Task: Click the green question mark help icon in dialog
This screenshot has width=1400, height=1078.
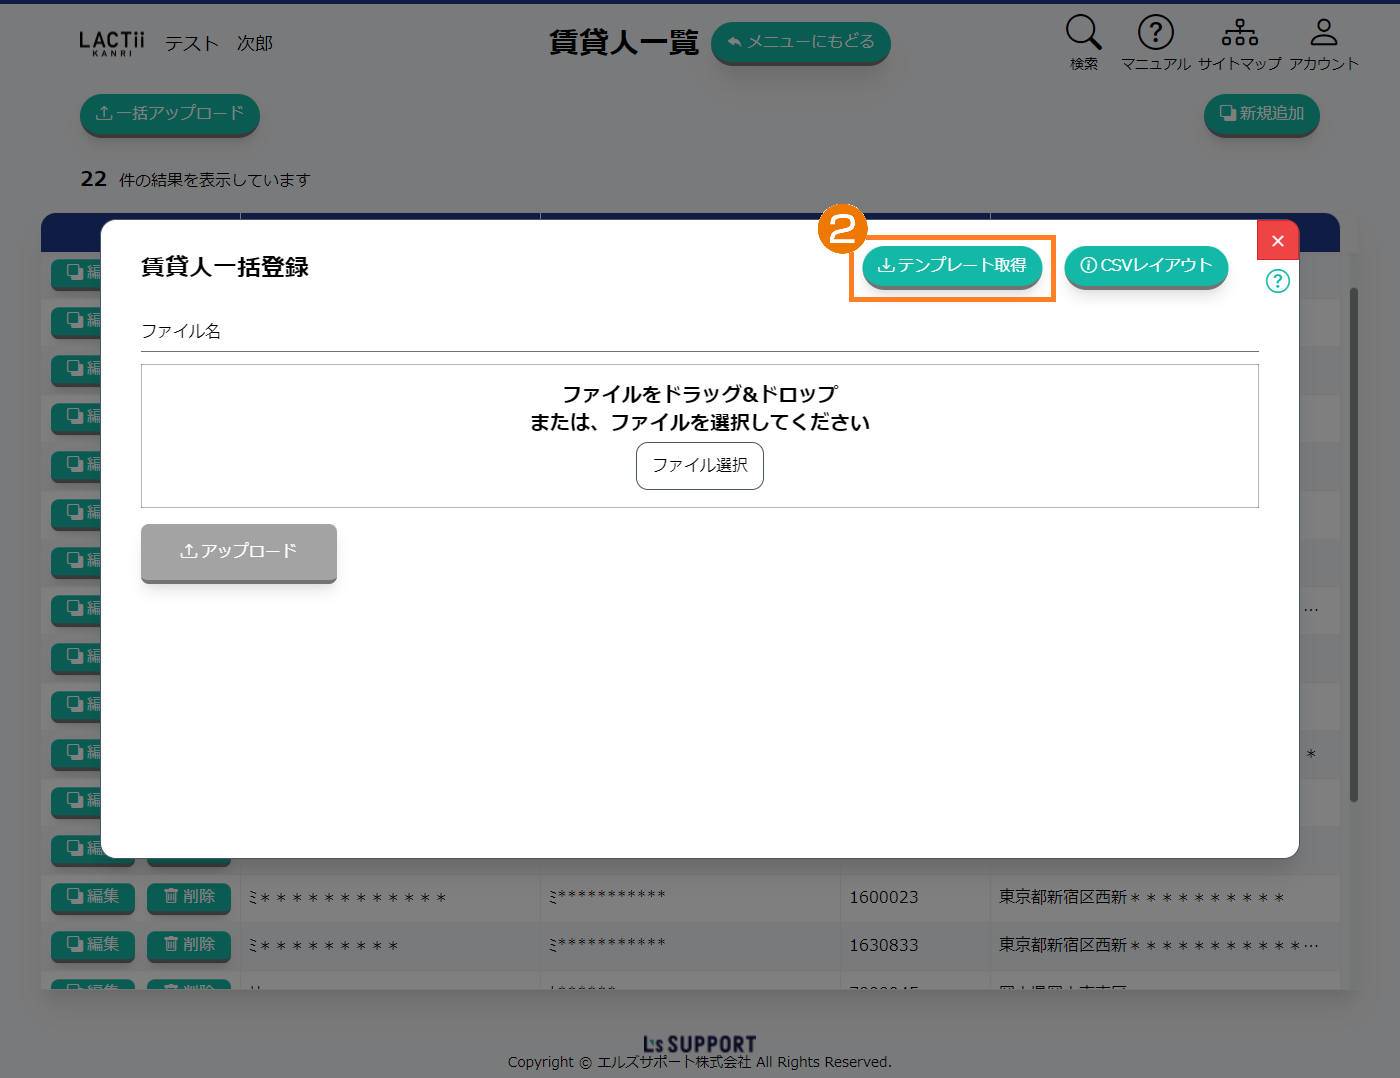Action: point(1277,281)
